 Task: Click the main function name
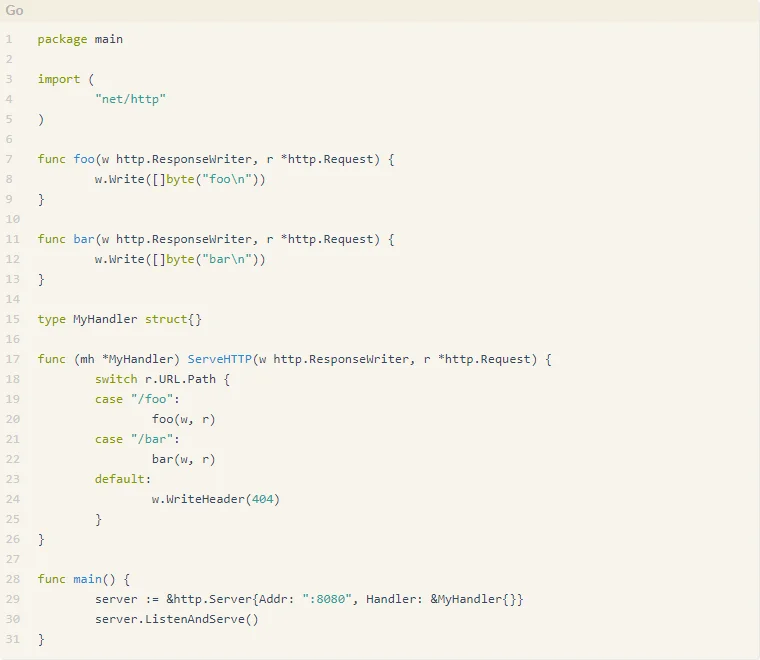click(x=87, y=579)
